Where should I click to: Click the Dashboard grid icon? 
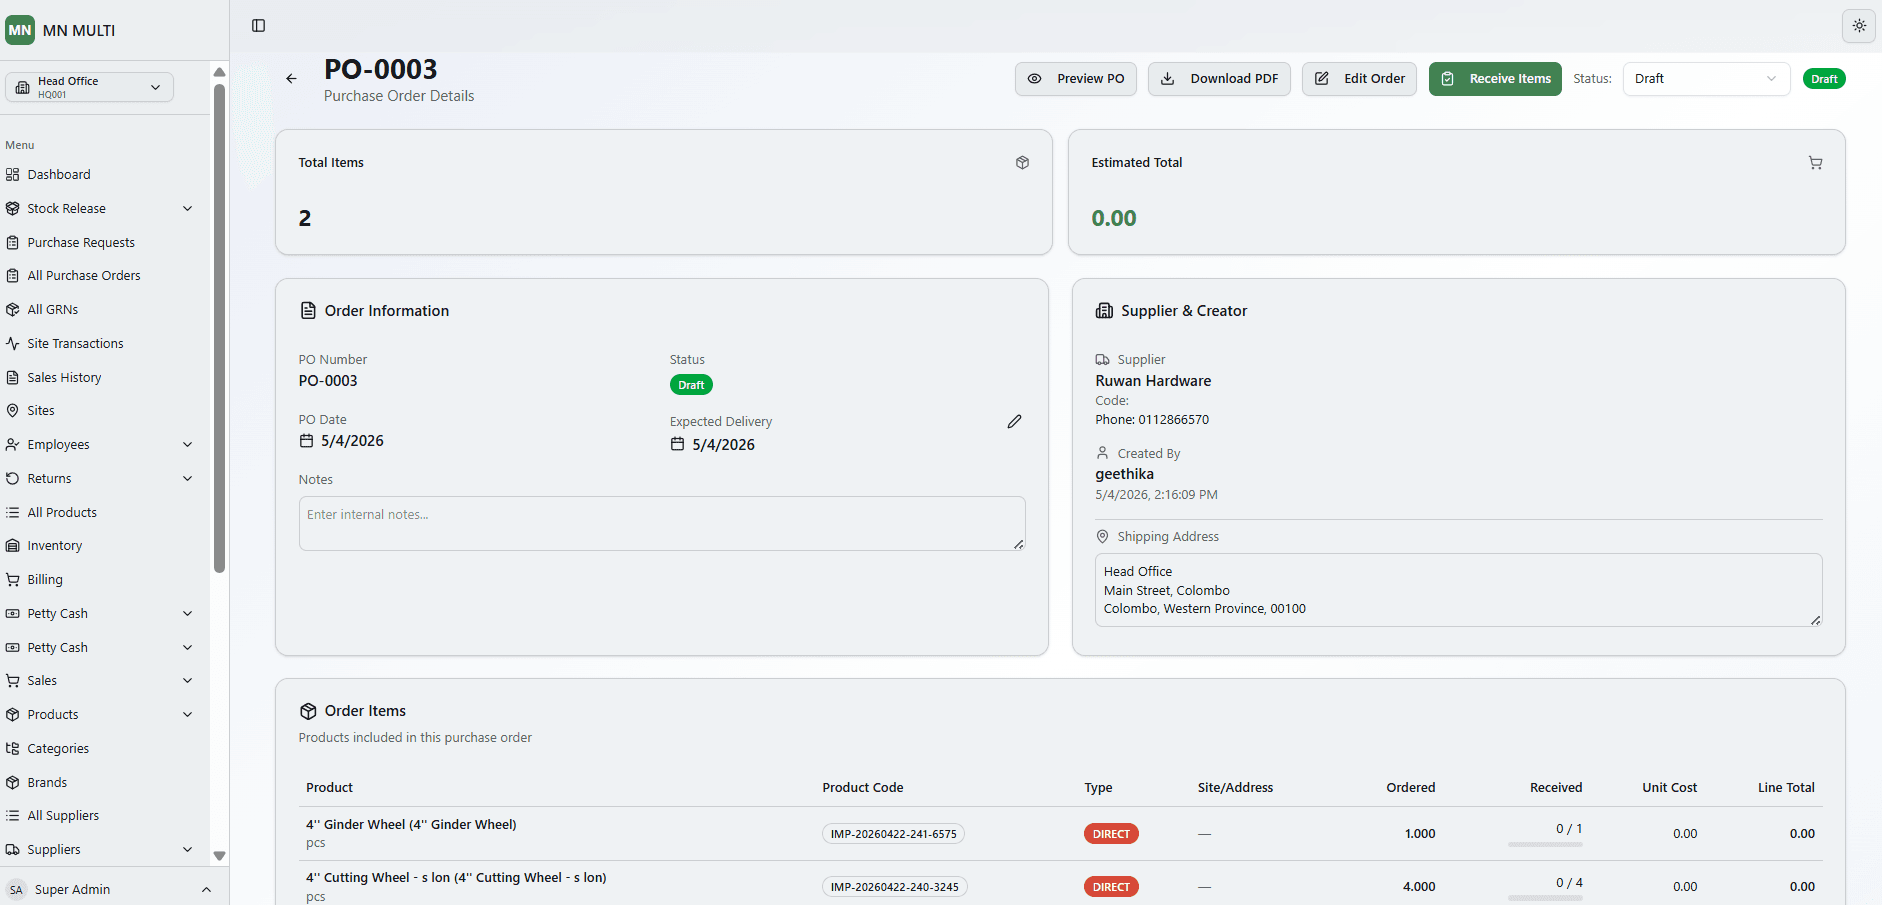[13, 175]
